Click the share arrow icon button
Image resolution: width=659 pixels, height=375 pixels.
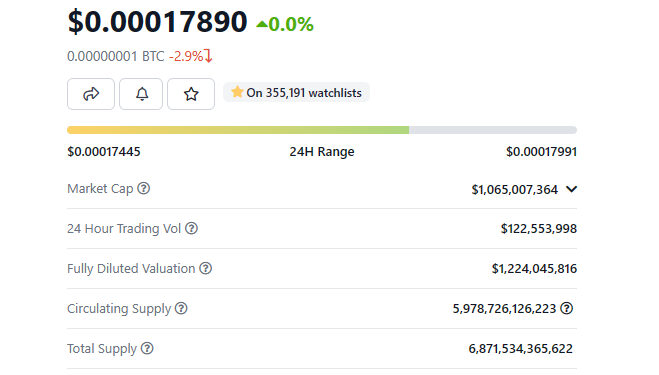tap(91, 94)
